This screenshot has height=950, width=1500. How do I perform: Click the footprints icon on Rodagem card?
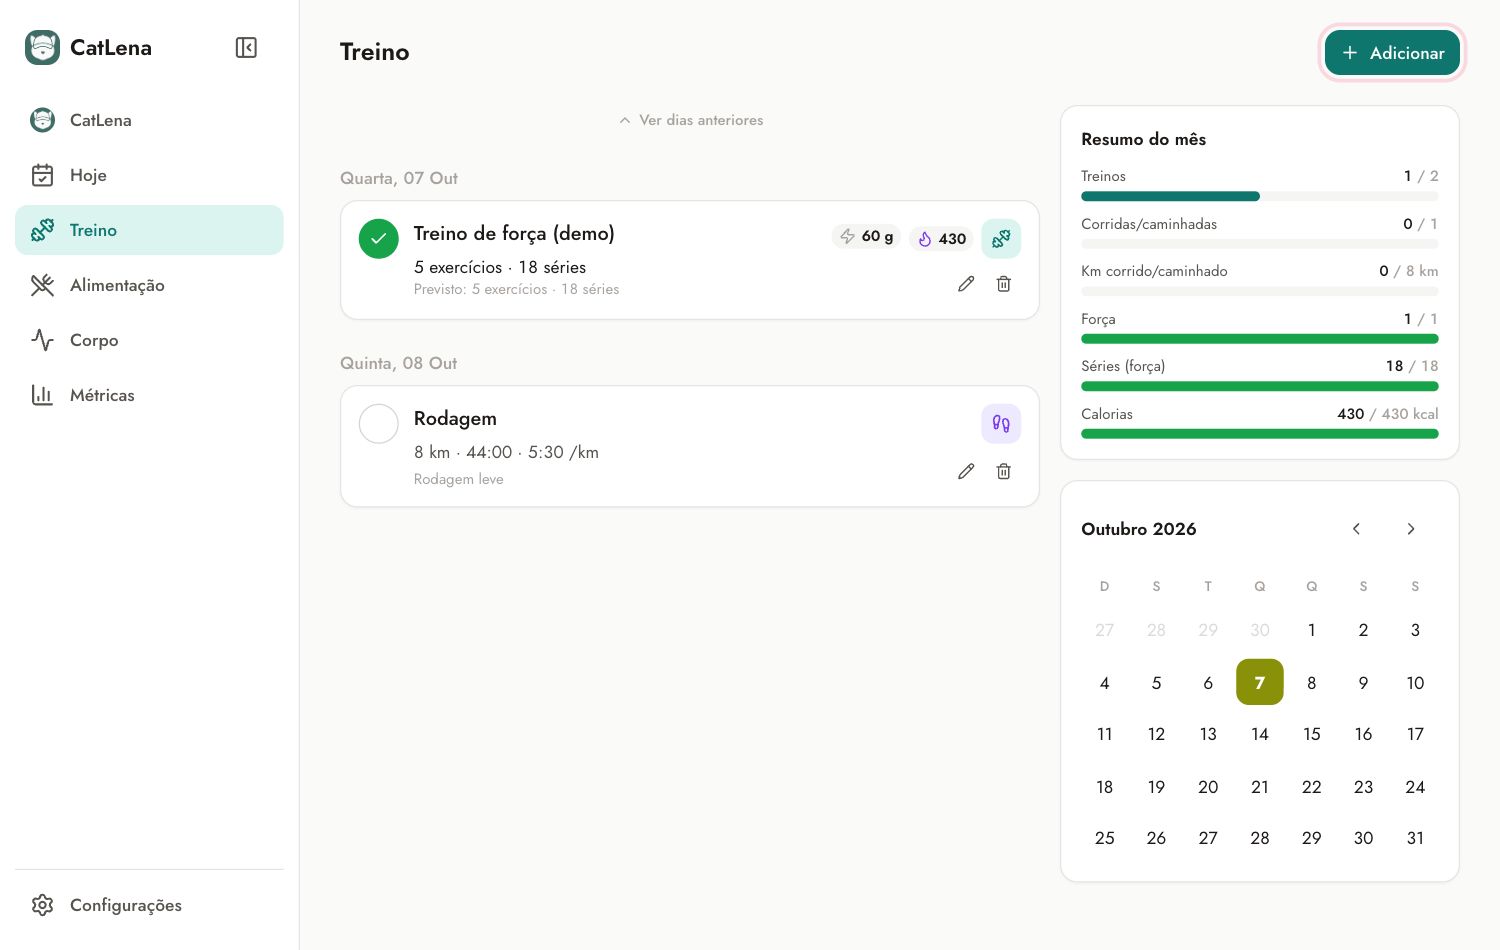pos(1001,424)
